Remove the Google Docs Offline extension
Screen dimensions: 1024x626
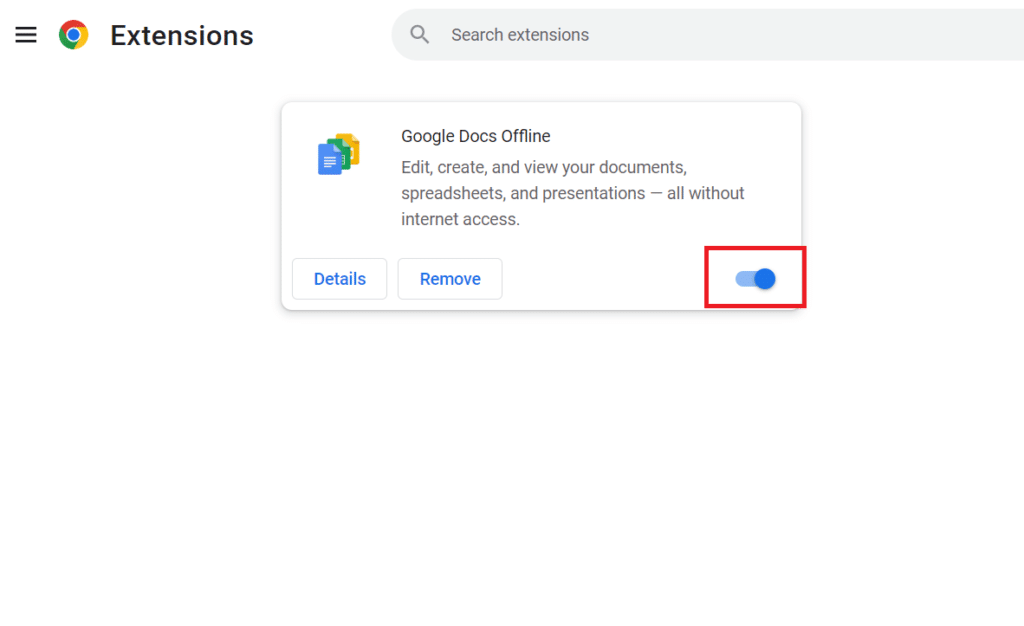(x=450, y=279)
